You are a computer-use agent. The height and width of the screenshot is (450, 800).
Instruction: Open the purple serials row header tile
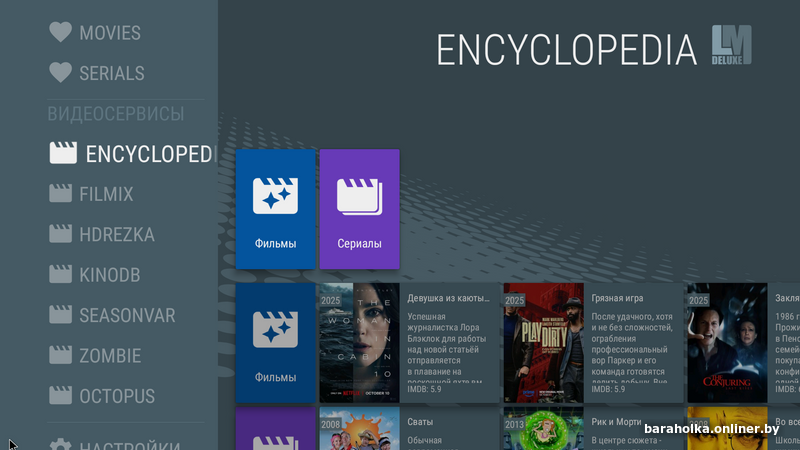(276, 429)
